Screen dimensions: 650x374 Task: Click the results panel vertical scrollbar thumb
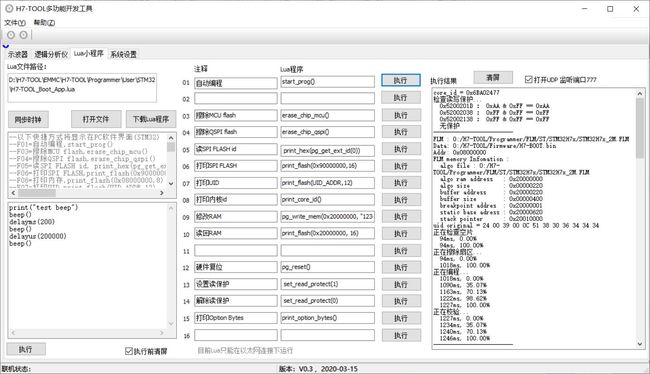point(640,128)
